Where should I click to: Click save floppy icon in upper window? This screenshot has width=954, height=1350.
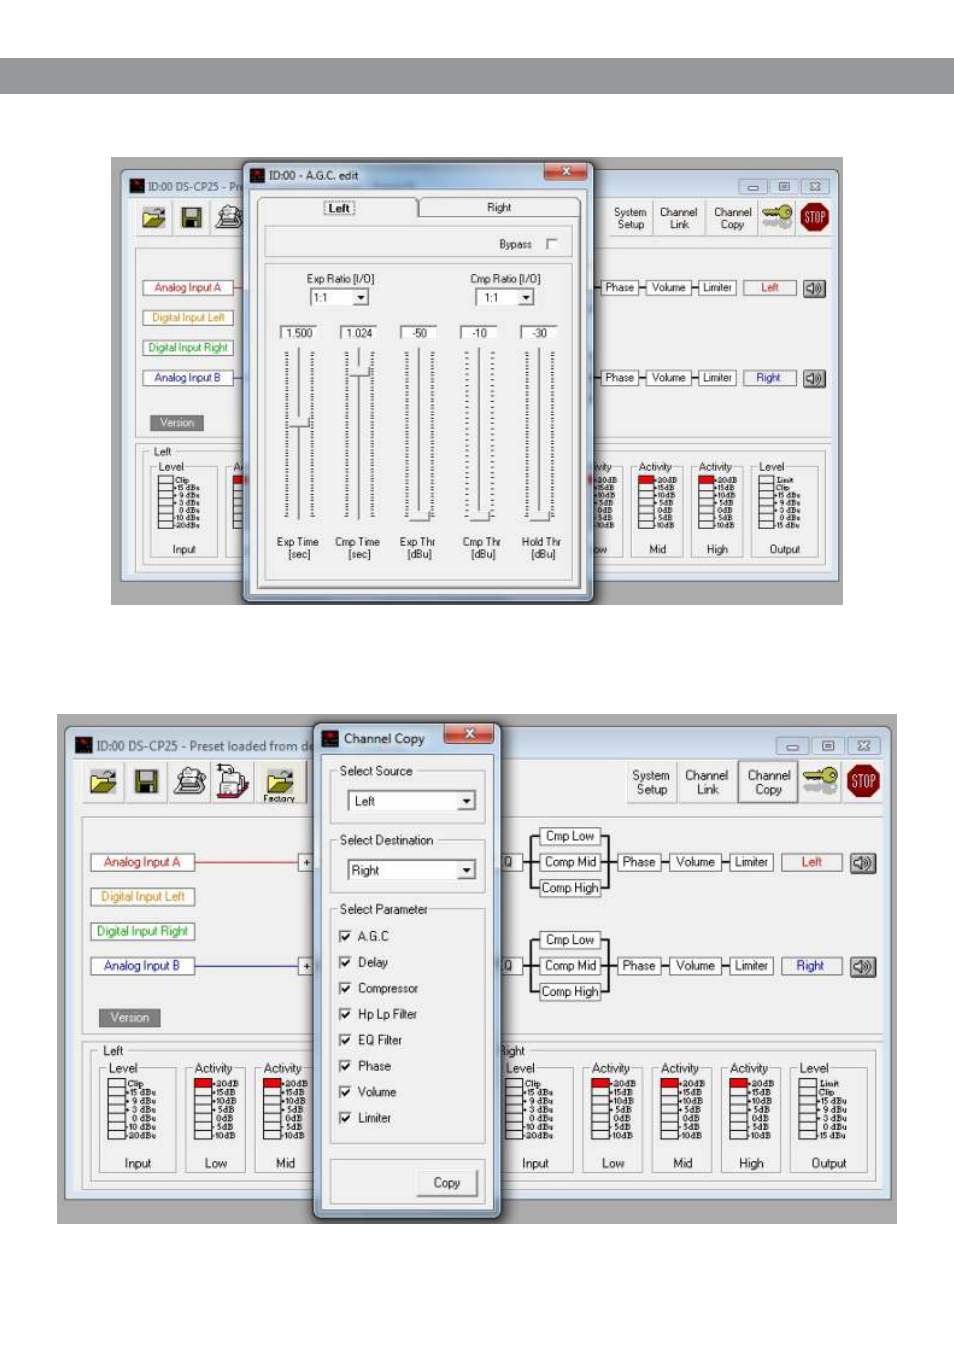(192, 217)
